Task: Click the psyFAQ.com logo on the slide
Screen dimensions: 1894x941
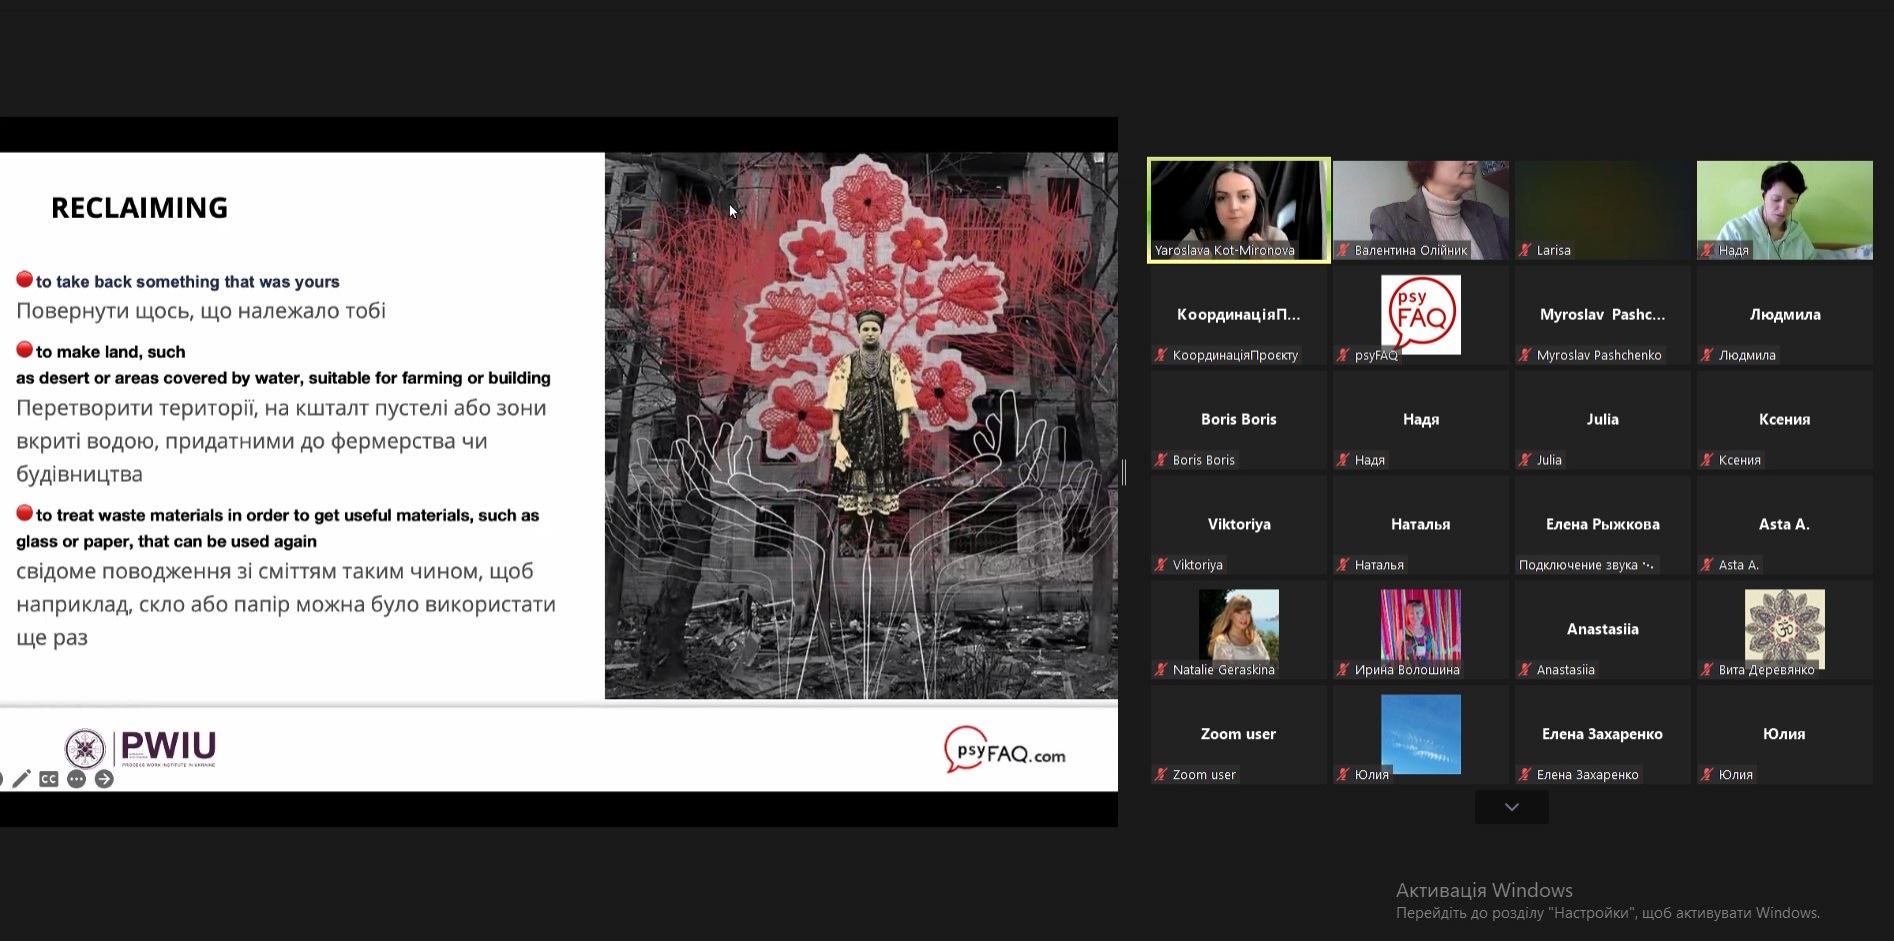Action: click(1004, 750)
